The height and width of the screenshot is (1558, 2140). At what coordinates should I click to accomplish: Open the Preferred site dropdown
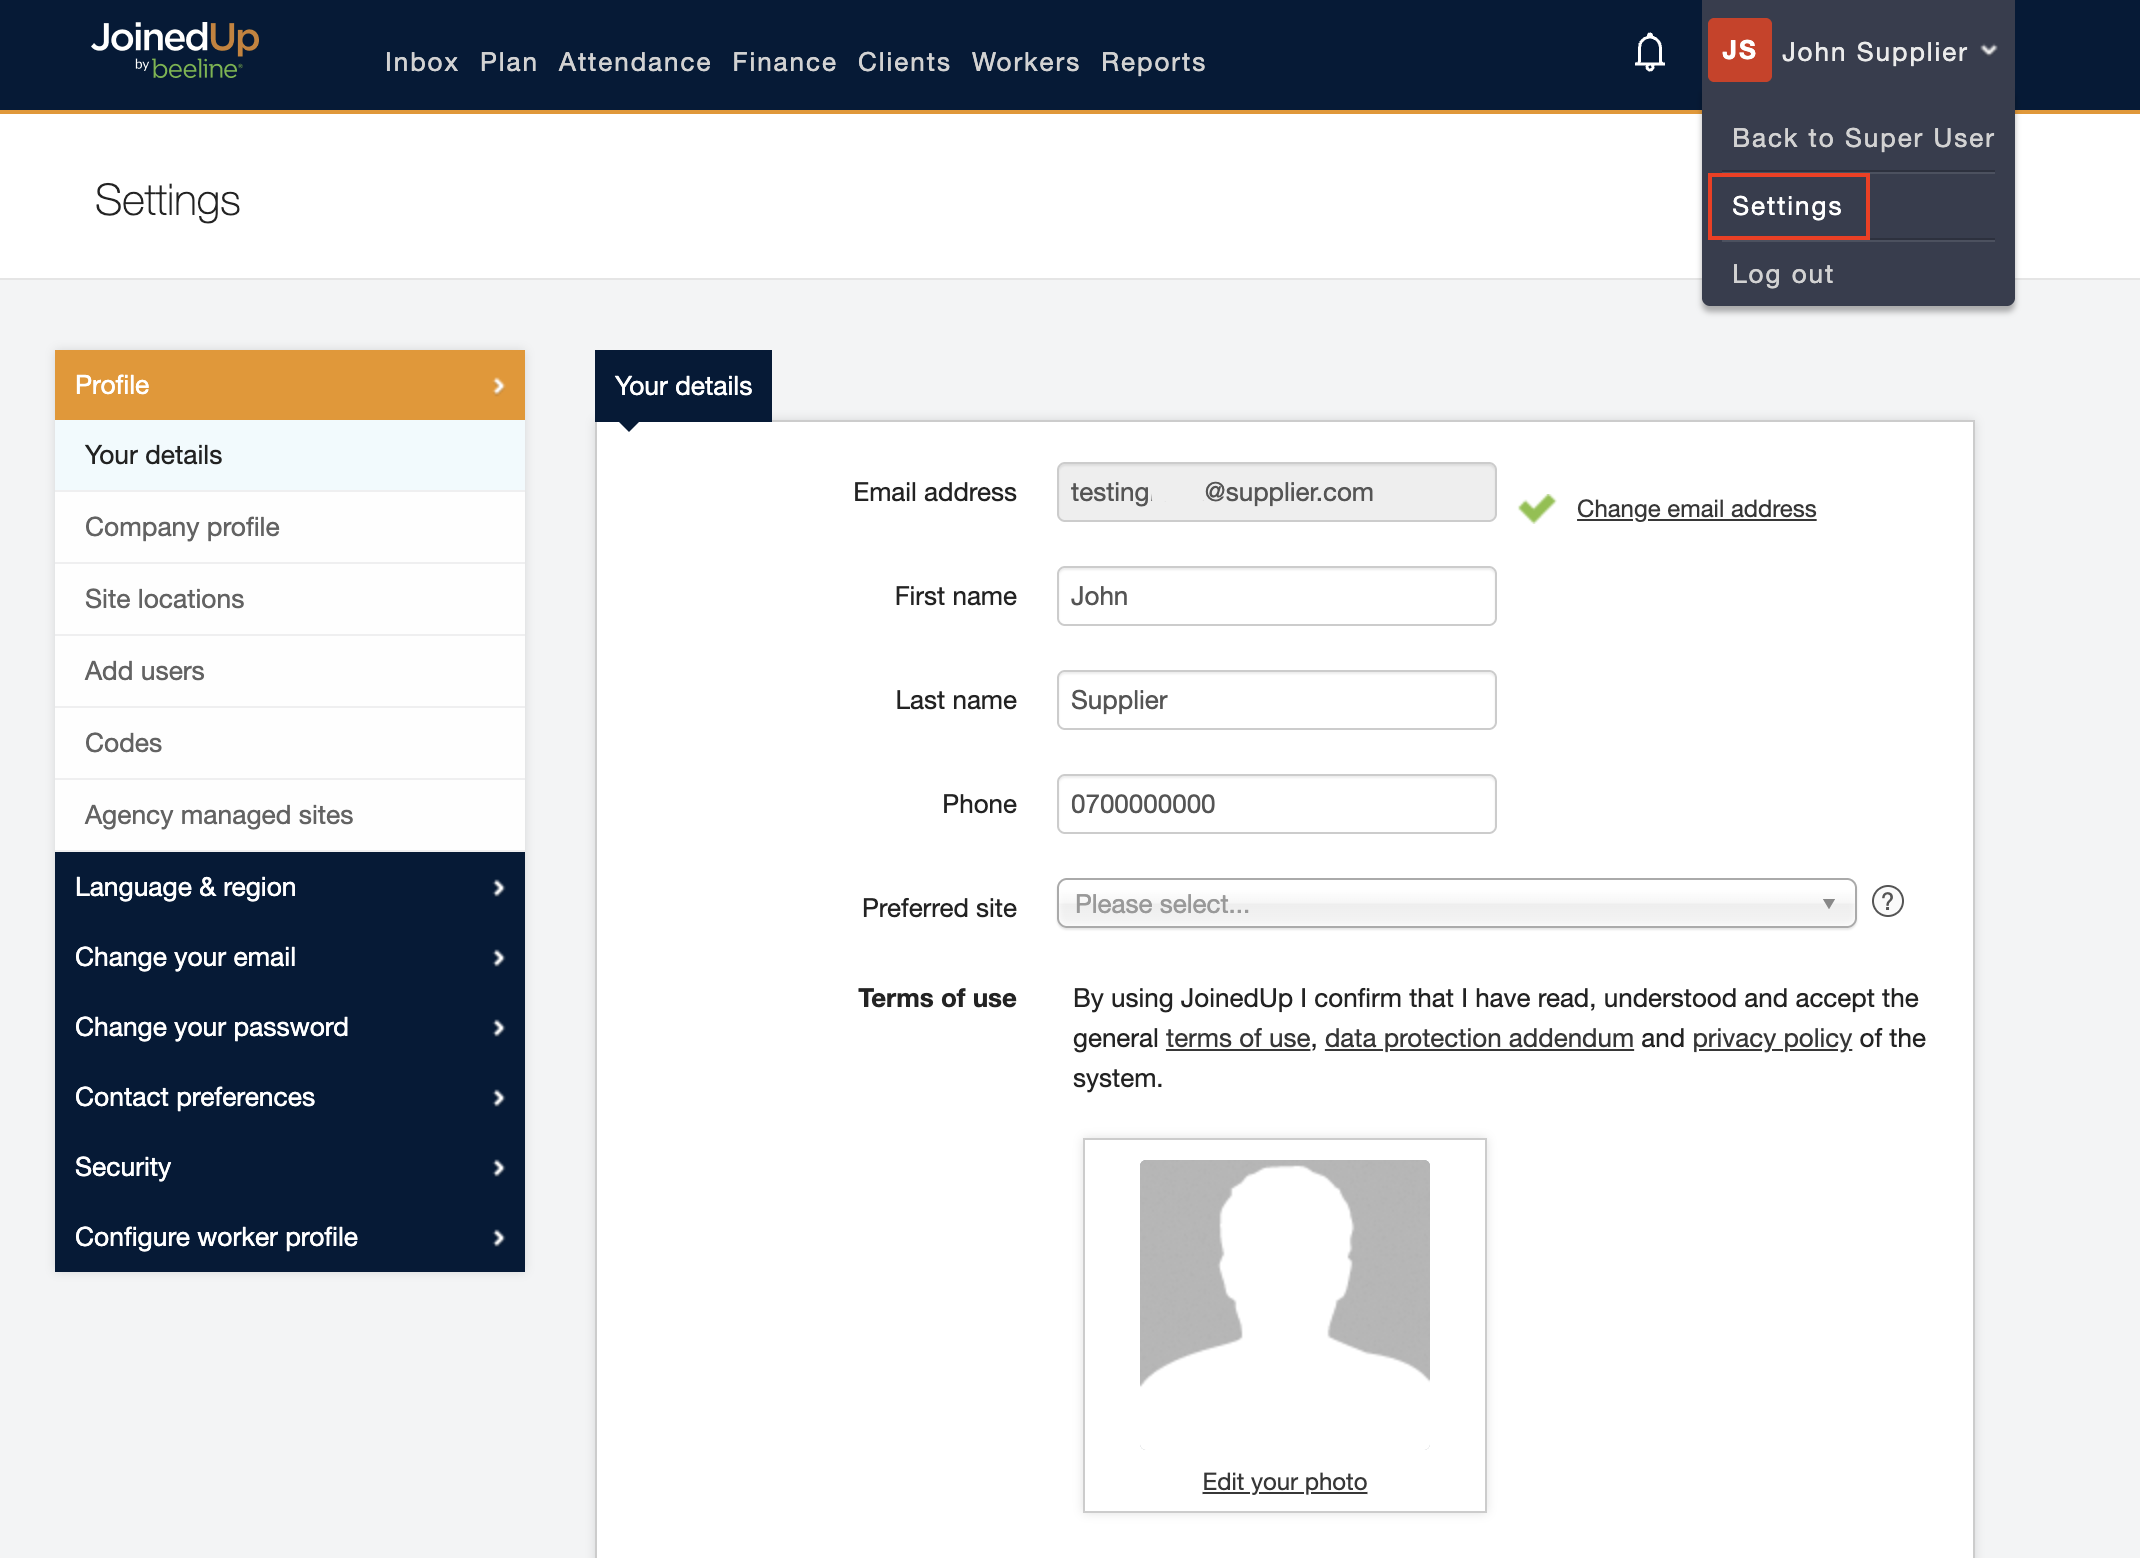click(x=1455, y=904)
